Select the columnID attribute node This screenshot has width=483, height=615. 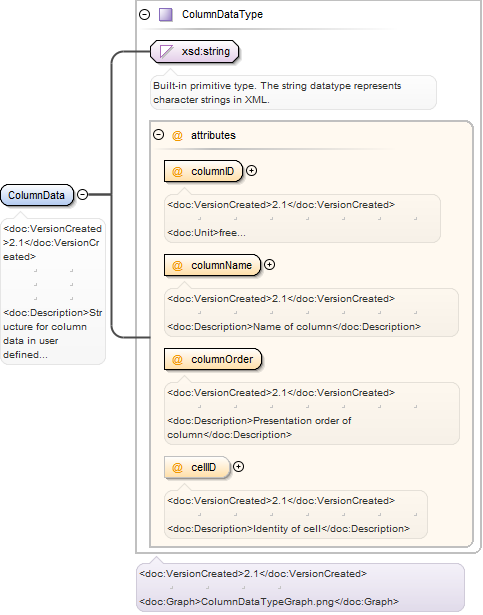[x=204, y=171]
